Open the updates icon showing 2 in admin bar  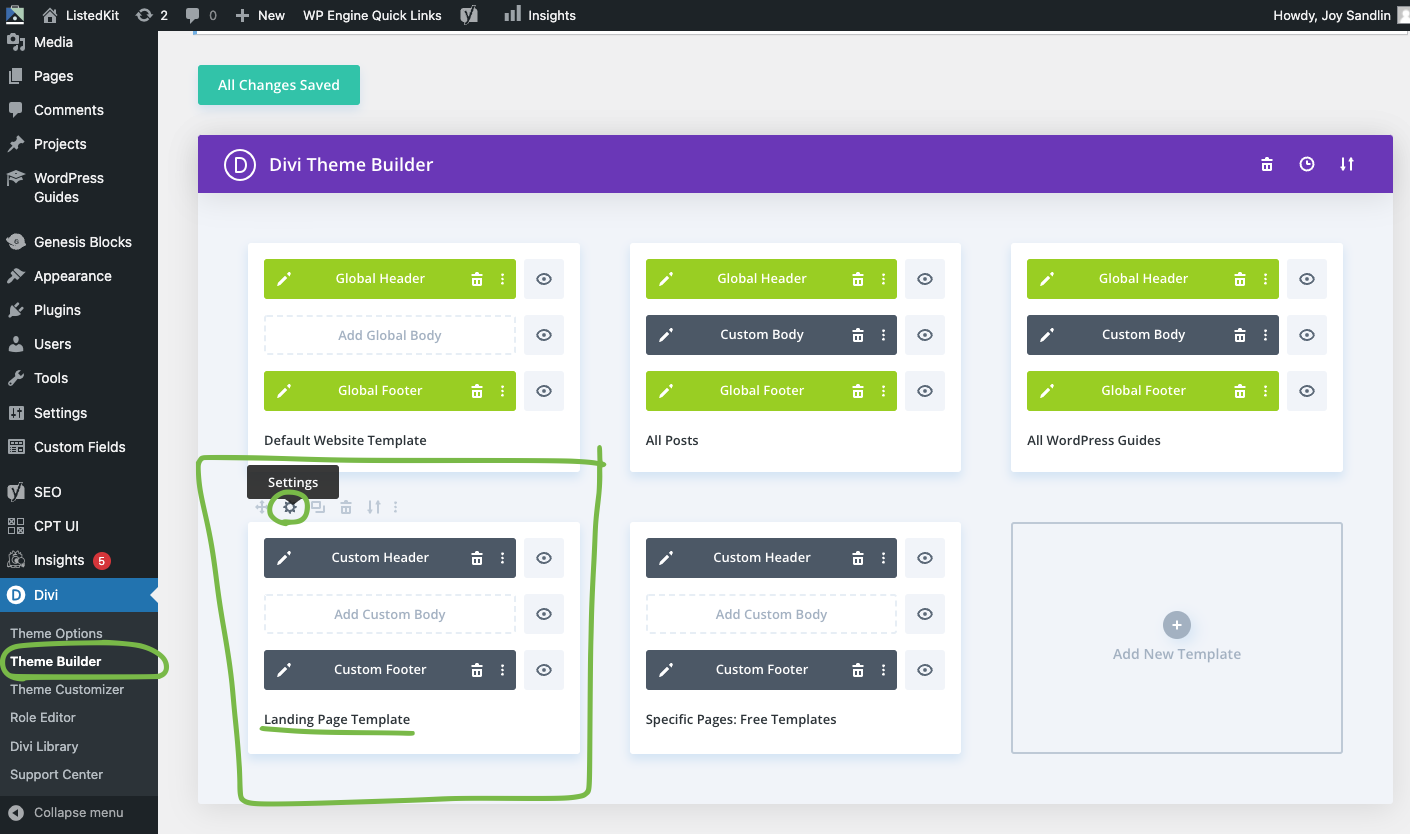click(151, 15)
